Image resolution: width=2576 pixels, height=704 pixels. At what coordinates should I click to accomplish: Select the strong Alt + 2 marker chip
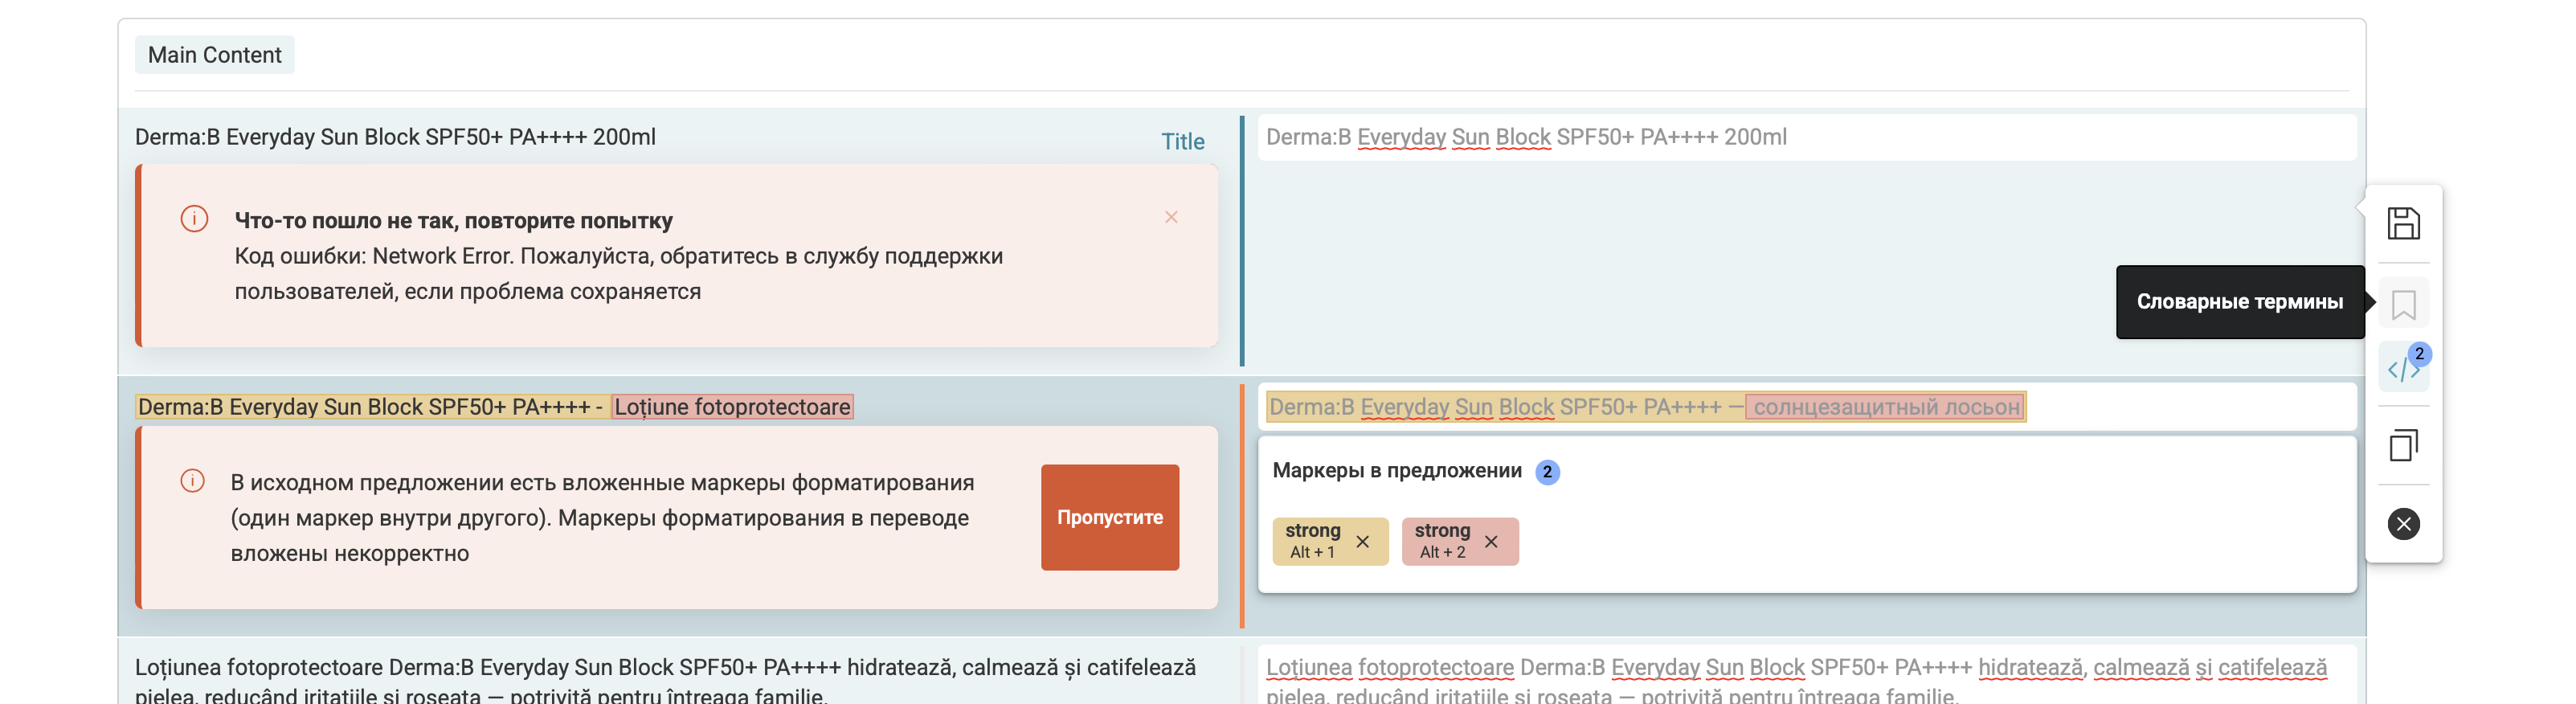pos(1459,541)
